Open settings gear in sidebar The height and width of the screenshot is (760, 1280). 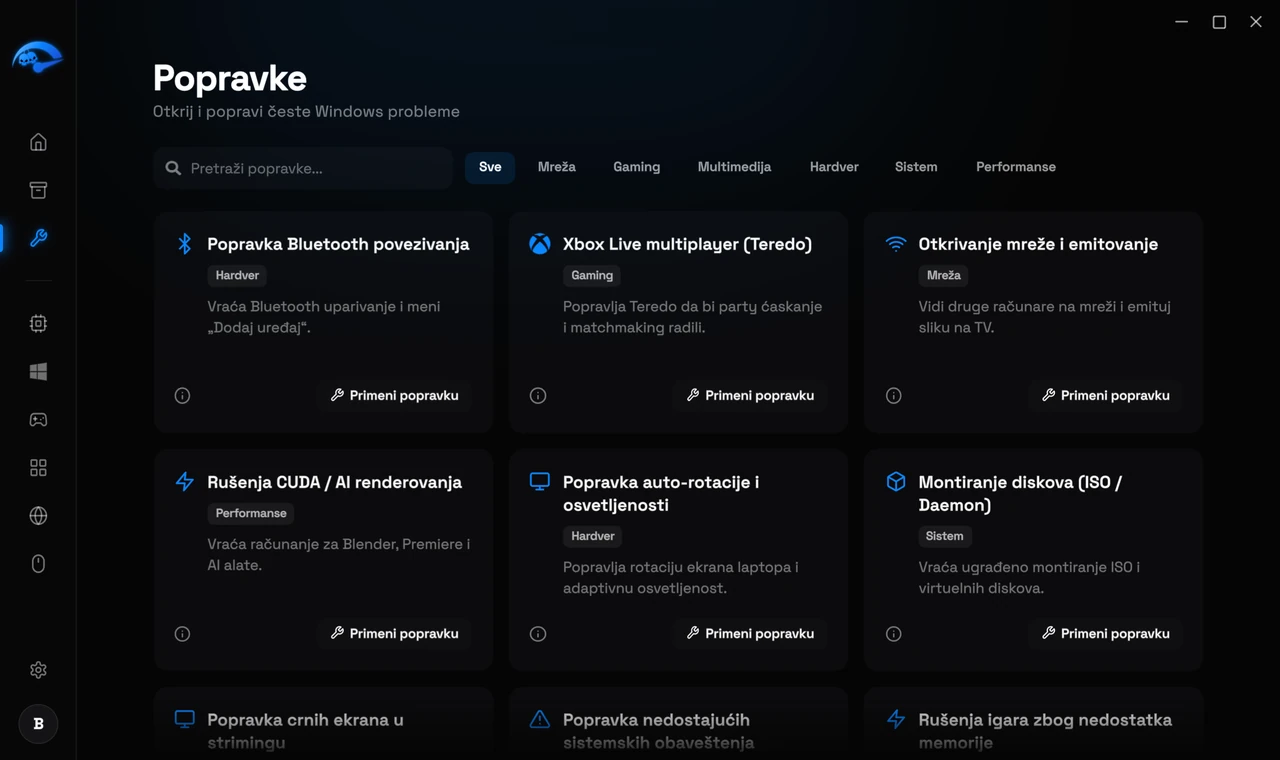pyautogui.click(x=38, y=670)
